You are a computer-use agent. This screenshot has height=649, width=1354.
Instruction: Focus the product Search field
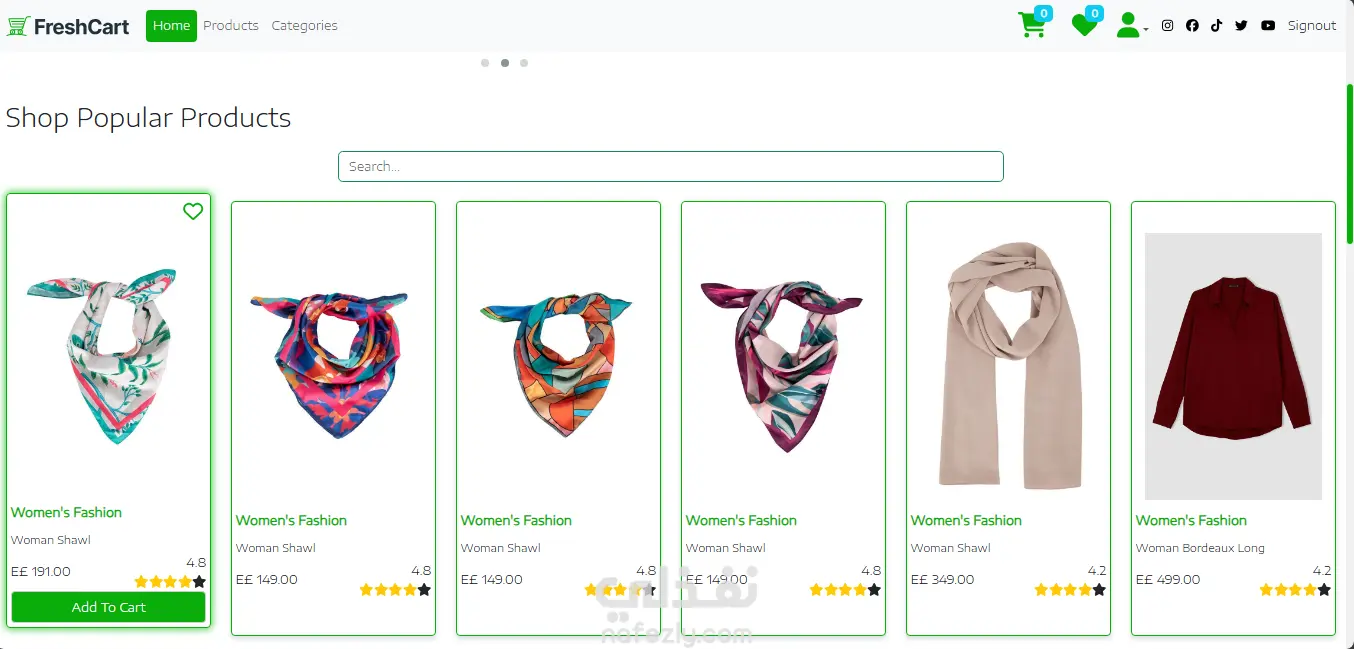pos(670,166)
